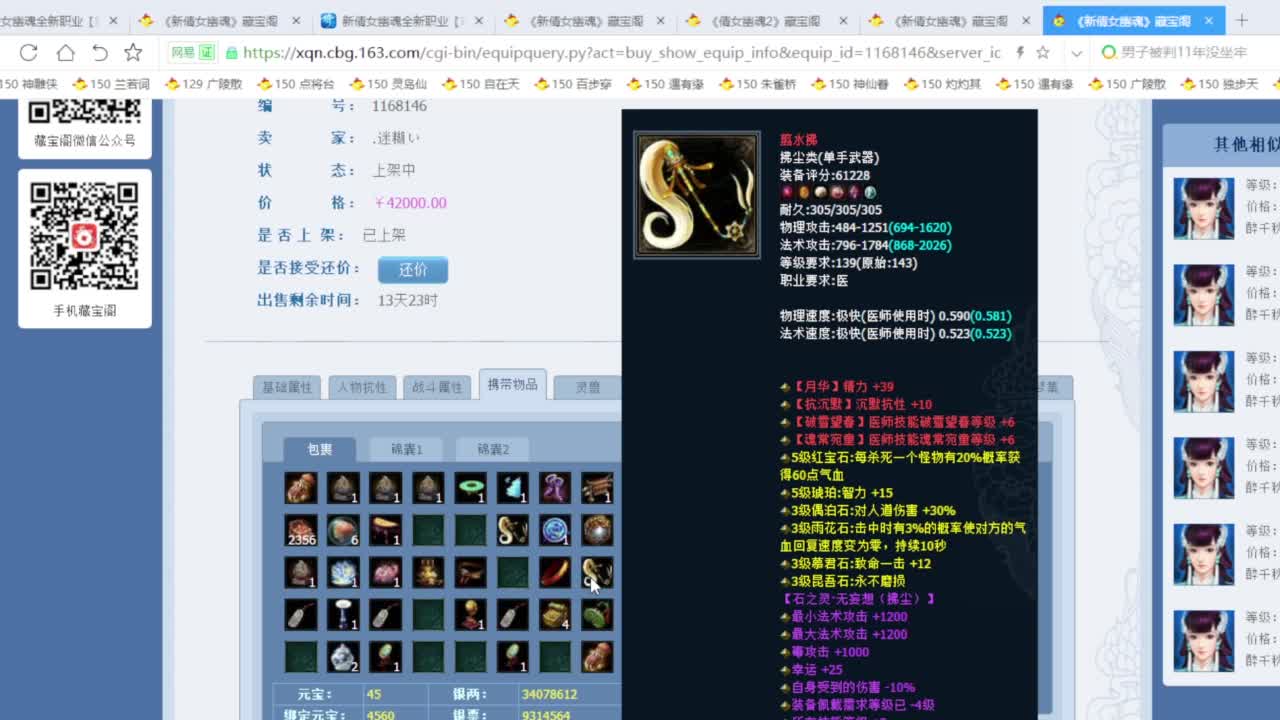Click the 还价 bargain button

pyautogui.click(x=413, y=270)
